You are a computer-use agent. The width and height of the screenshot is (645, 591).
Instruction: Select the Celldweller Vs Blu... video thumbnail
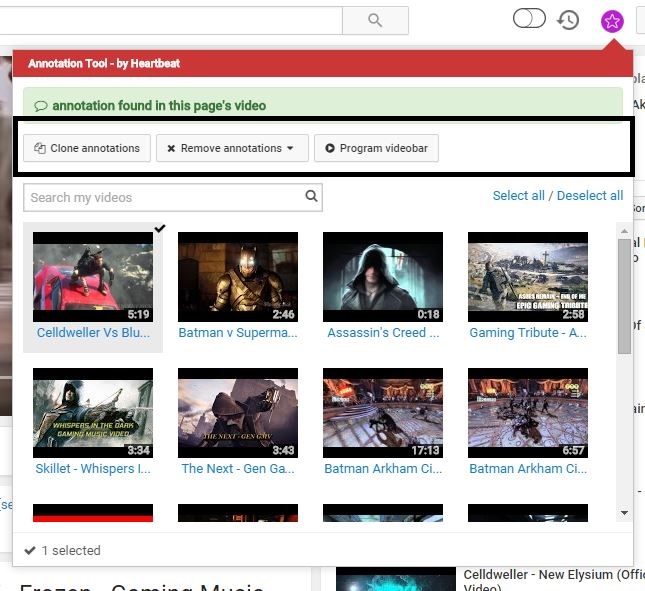93,277
